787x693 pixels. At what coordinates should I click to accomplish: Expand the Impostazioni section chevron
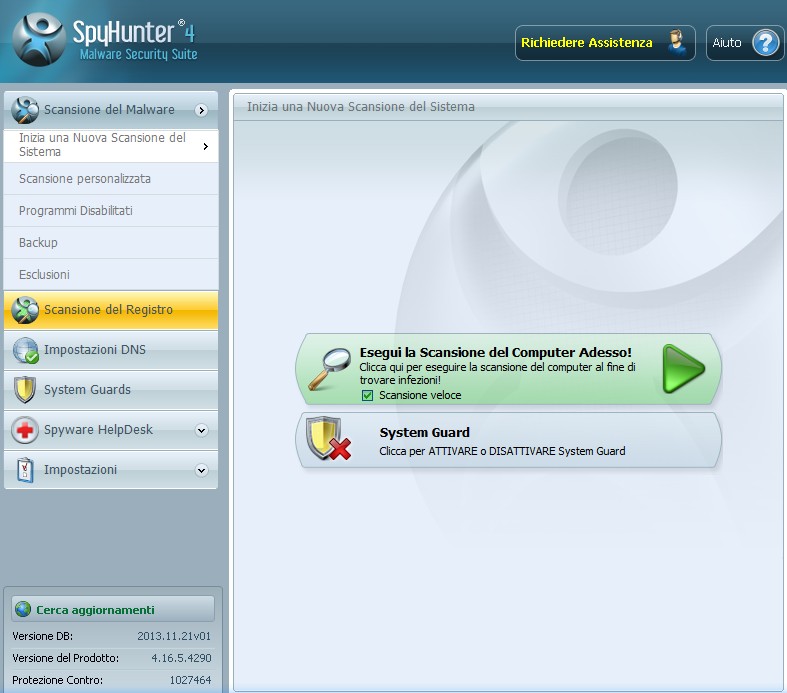click(201, 470)
